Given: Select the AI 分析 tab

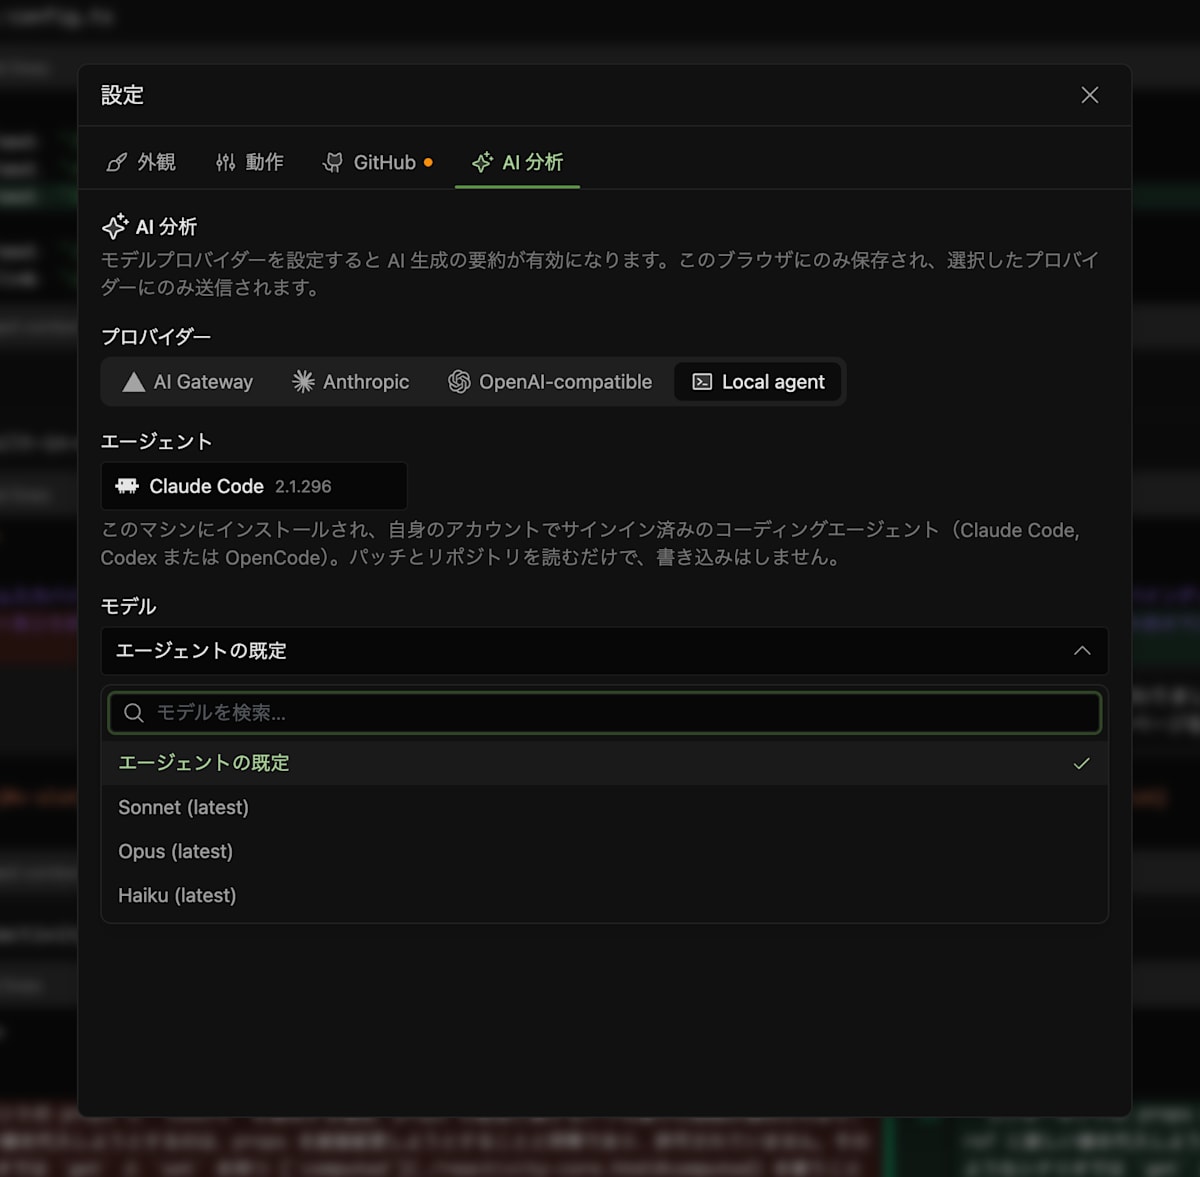Looking at the screenshot, I should pos(517,162).
